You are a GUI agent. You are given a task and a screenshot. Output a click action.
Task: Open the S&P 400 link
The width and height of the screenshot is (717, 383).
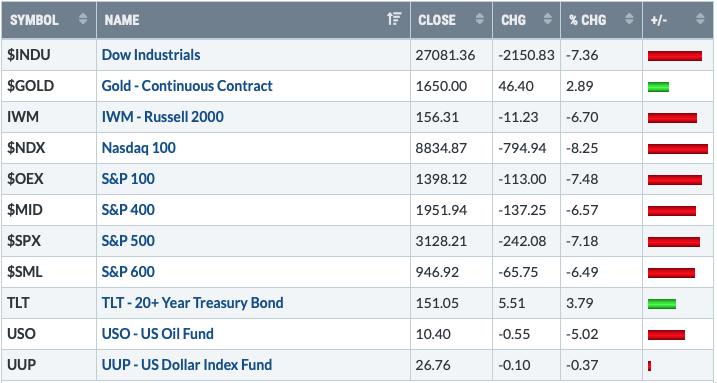coord(128,210)
